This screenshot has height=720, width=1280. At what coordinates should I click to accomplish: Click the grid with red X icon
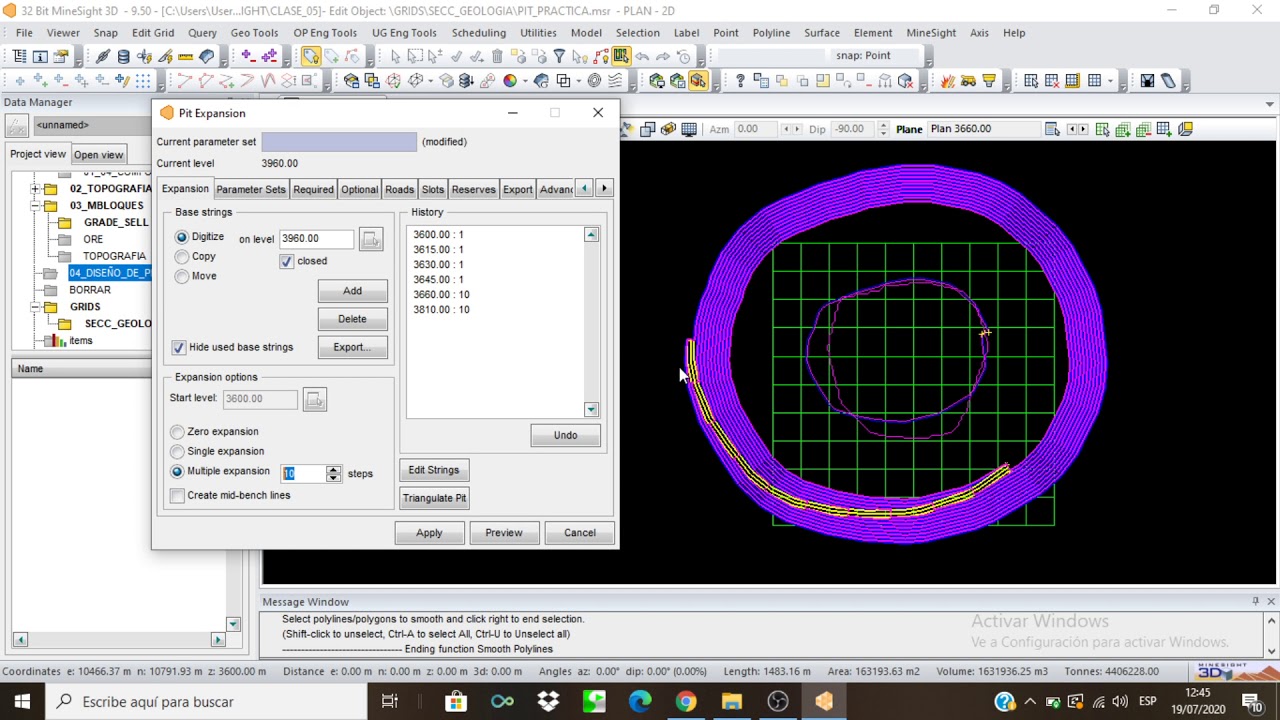tap(1051, 80)
